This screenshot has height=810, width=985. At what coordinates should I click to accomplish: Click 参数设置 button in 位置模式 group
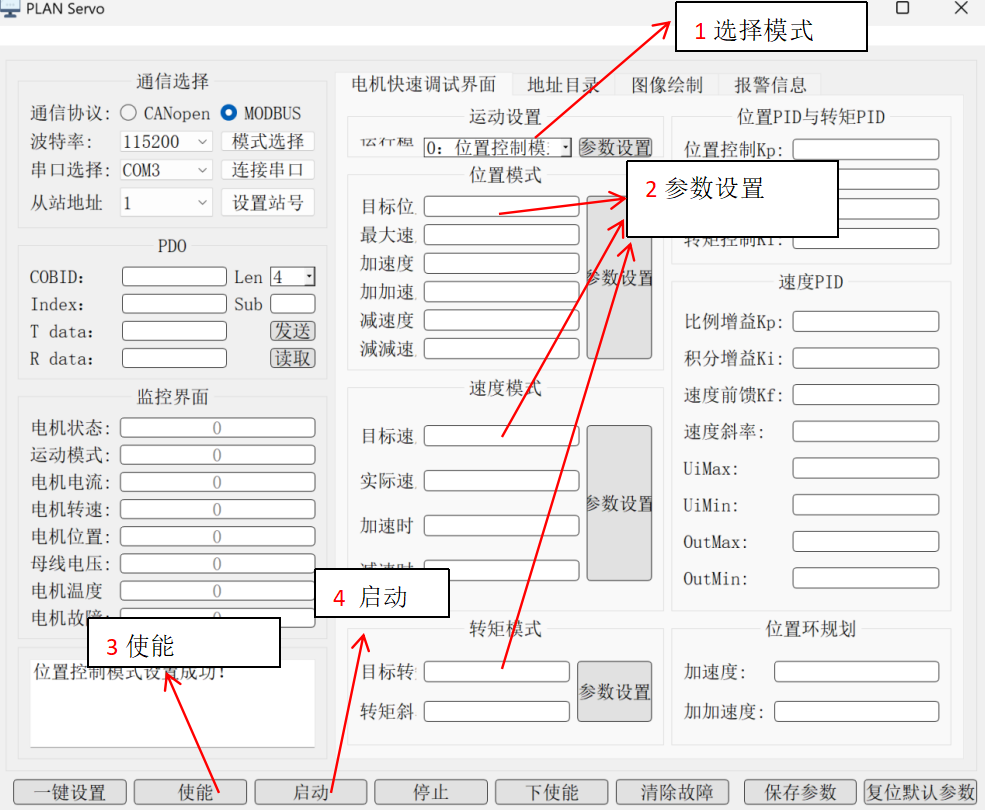point(619,277)
